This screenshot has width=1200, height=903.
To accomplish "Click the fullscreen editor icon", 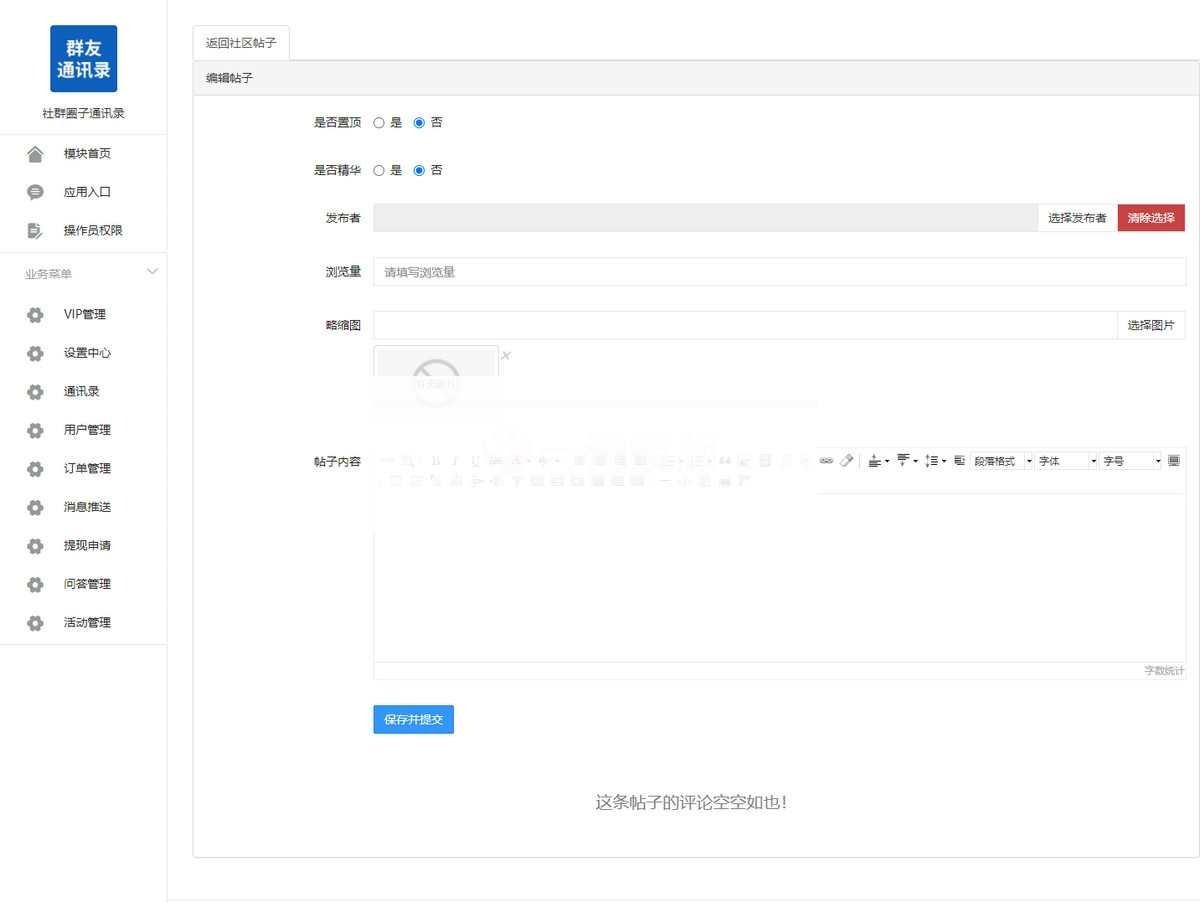I will click(1174, 461).
